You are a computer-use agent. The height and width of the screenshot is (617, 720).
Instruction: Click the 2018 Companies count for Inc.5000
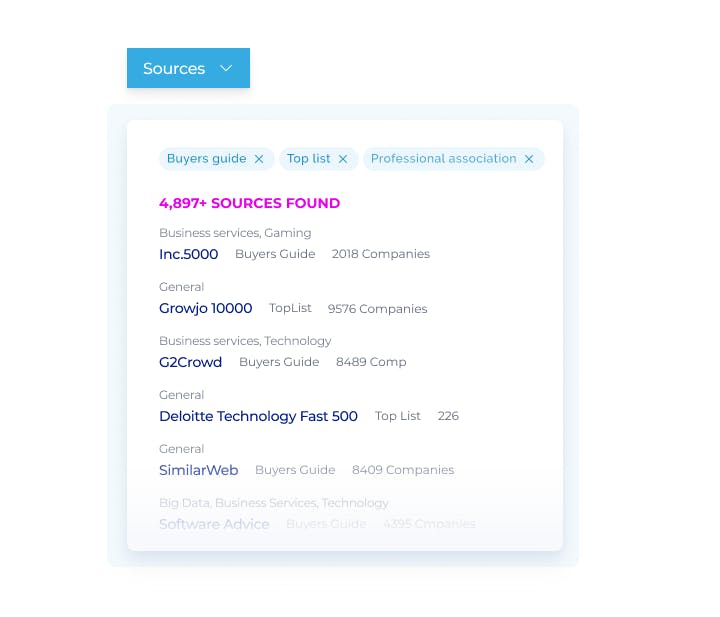[x=380, y=254]
